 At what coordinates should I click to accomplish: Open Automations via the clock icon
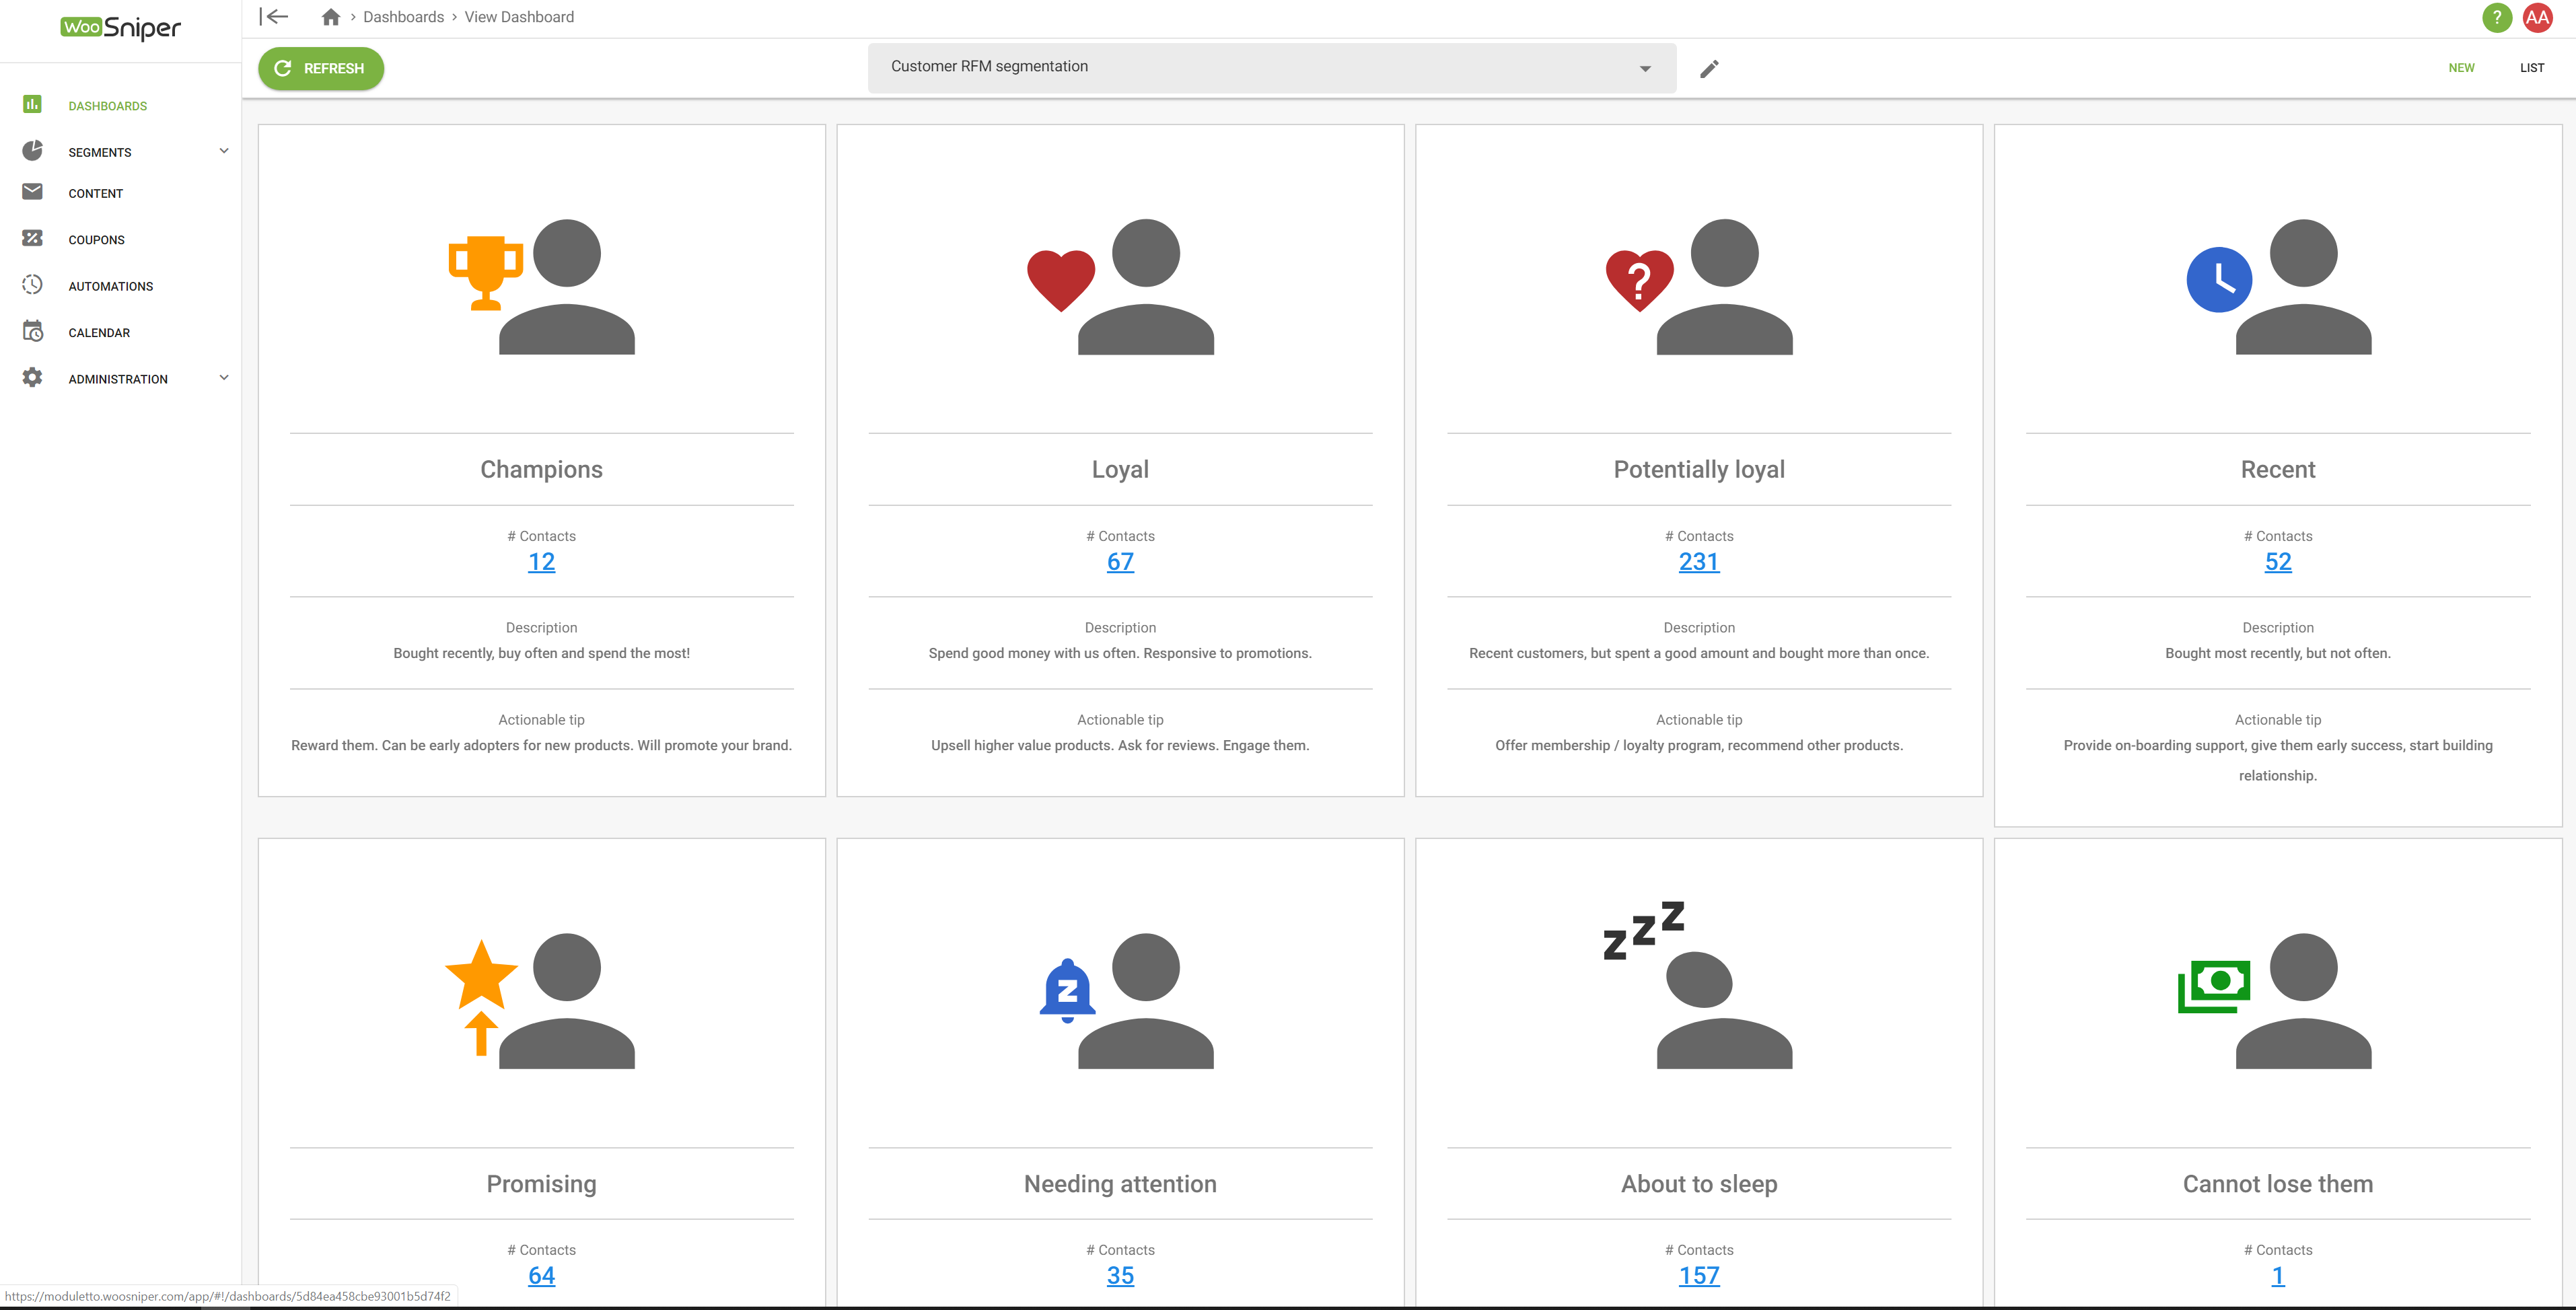click(x=33, y=285)
